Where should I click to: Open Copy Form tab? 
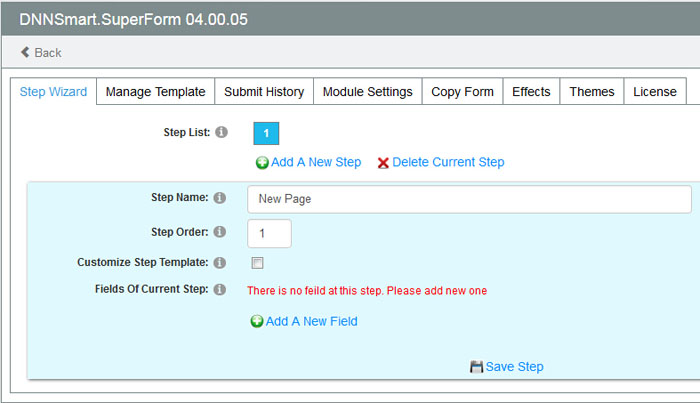tap(462, 91)
